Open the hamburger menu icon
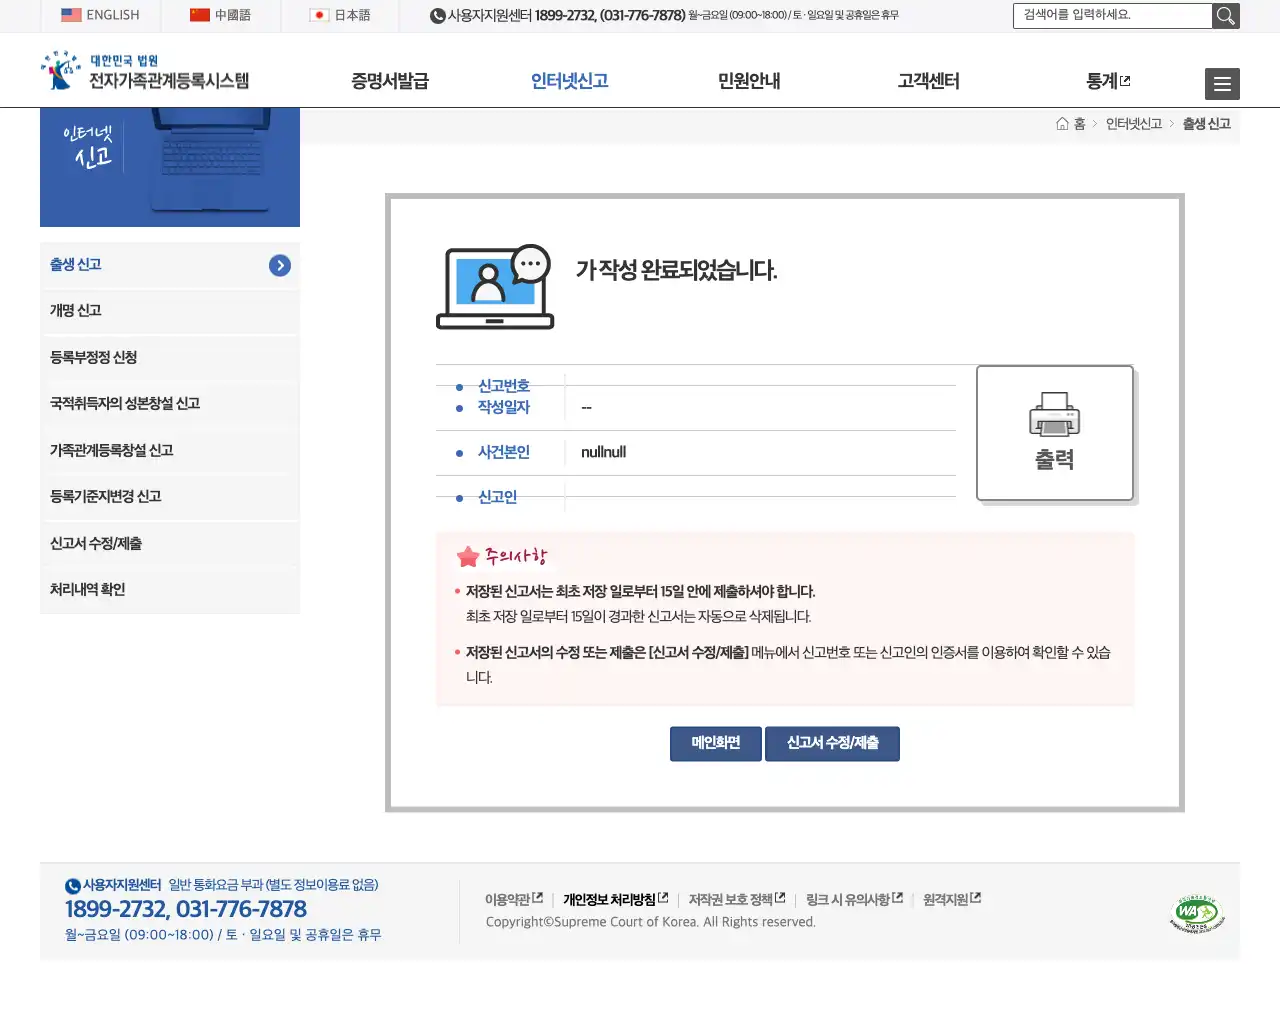Screen dimensions: 1280x1024 tap(1222, 84)
